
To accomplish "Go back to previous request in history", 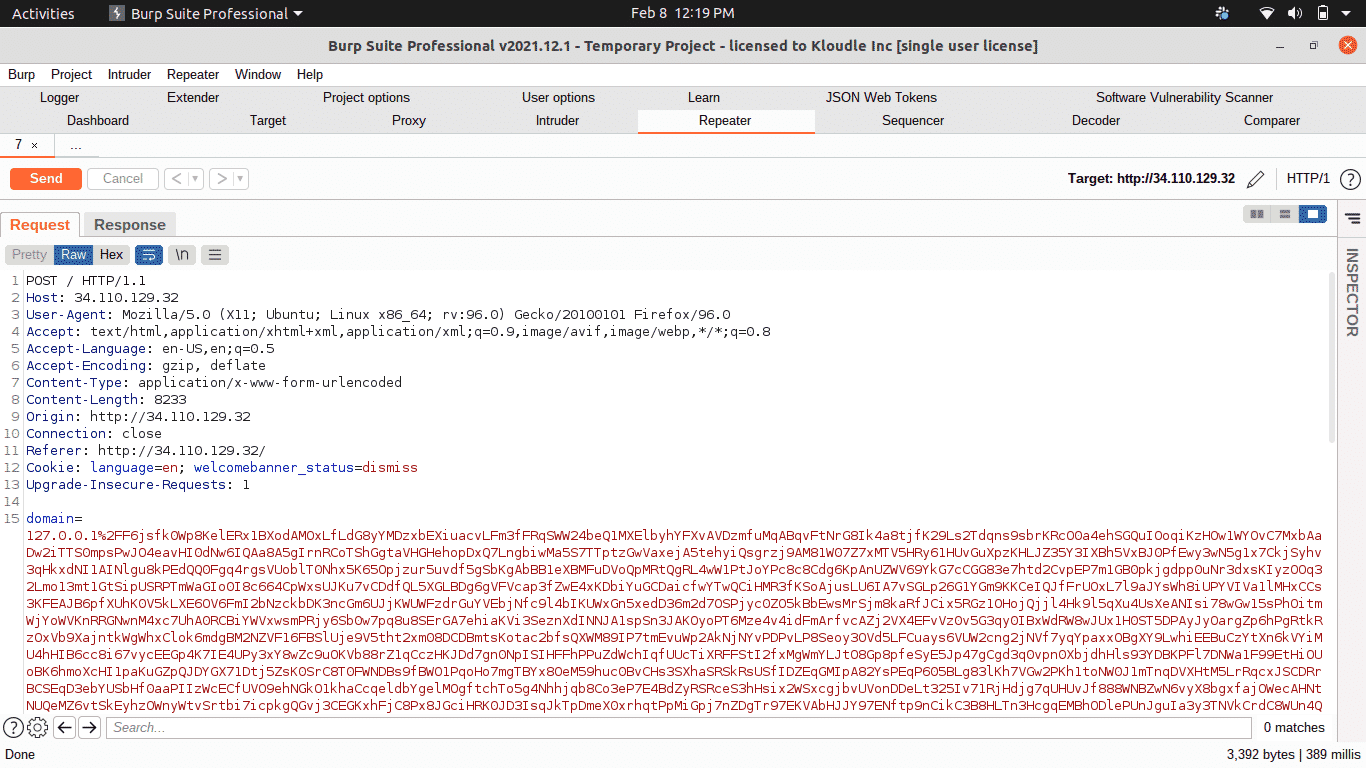I will click(176, 179).
